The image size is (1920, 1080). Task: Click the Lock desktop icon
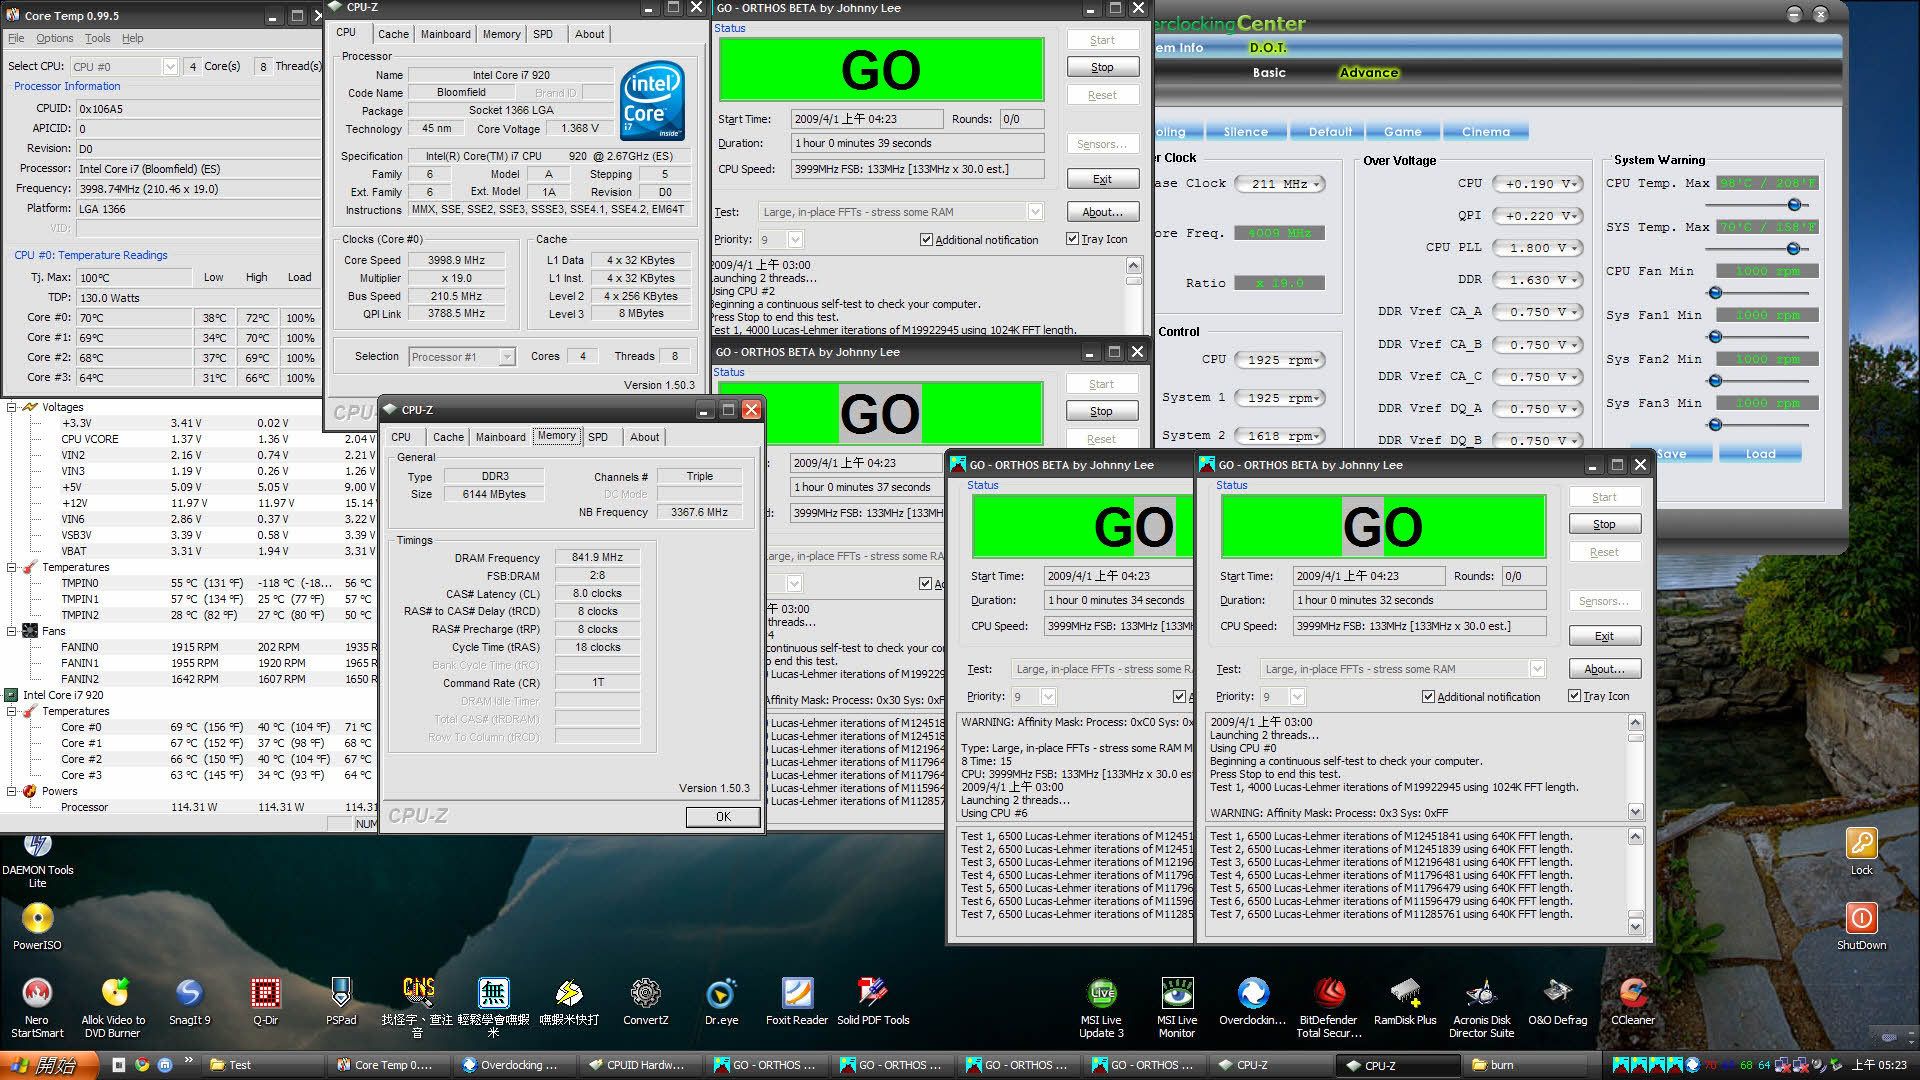pyautogui.click(x=1861, y=851)
